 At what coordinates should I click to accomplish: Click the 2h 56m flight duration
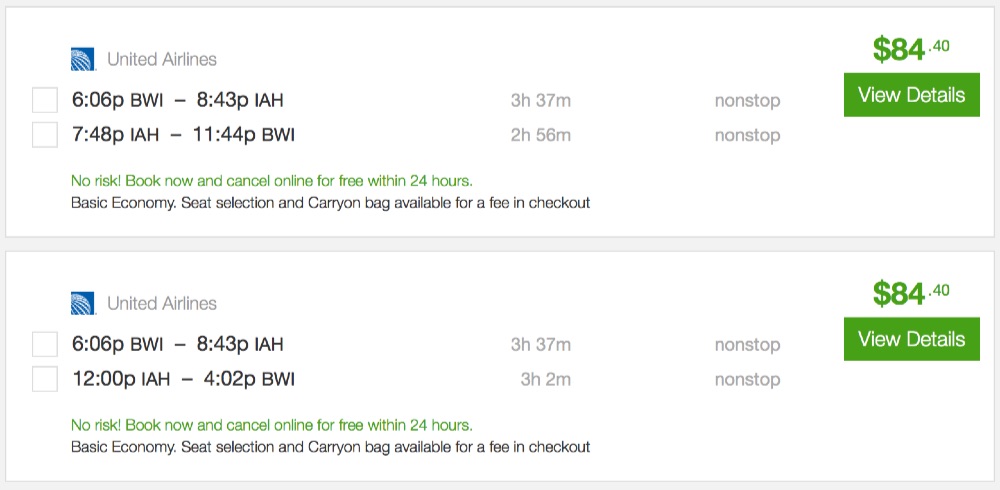[540, 135]
